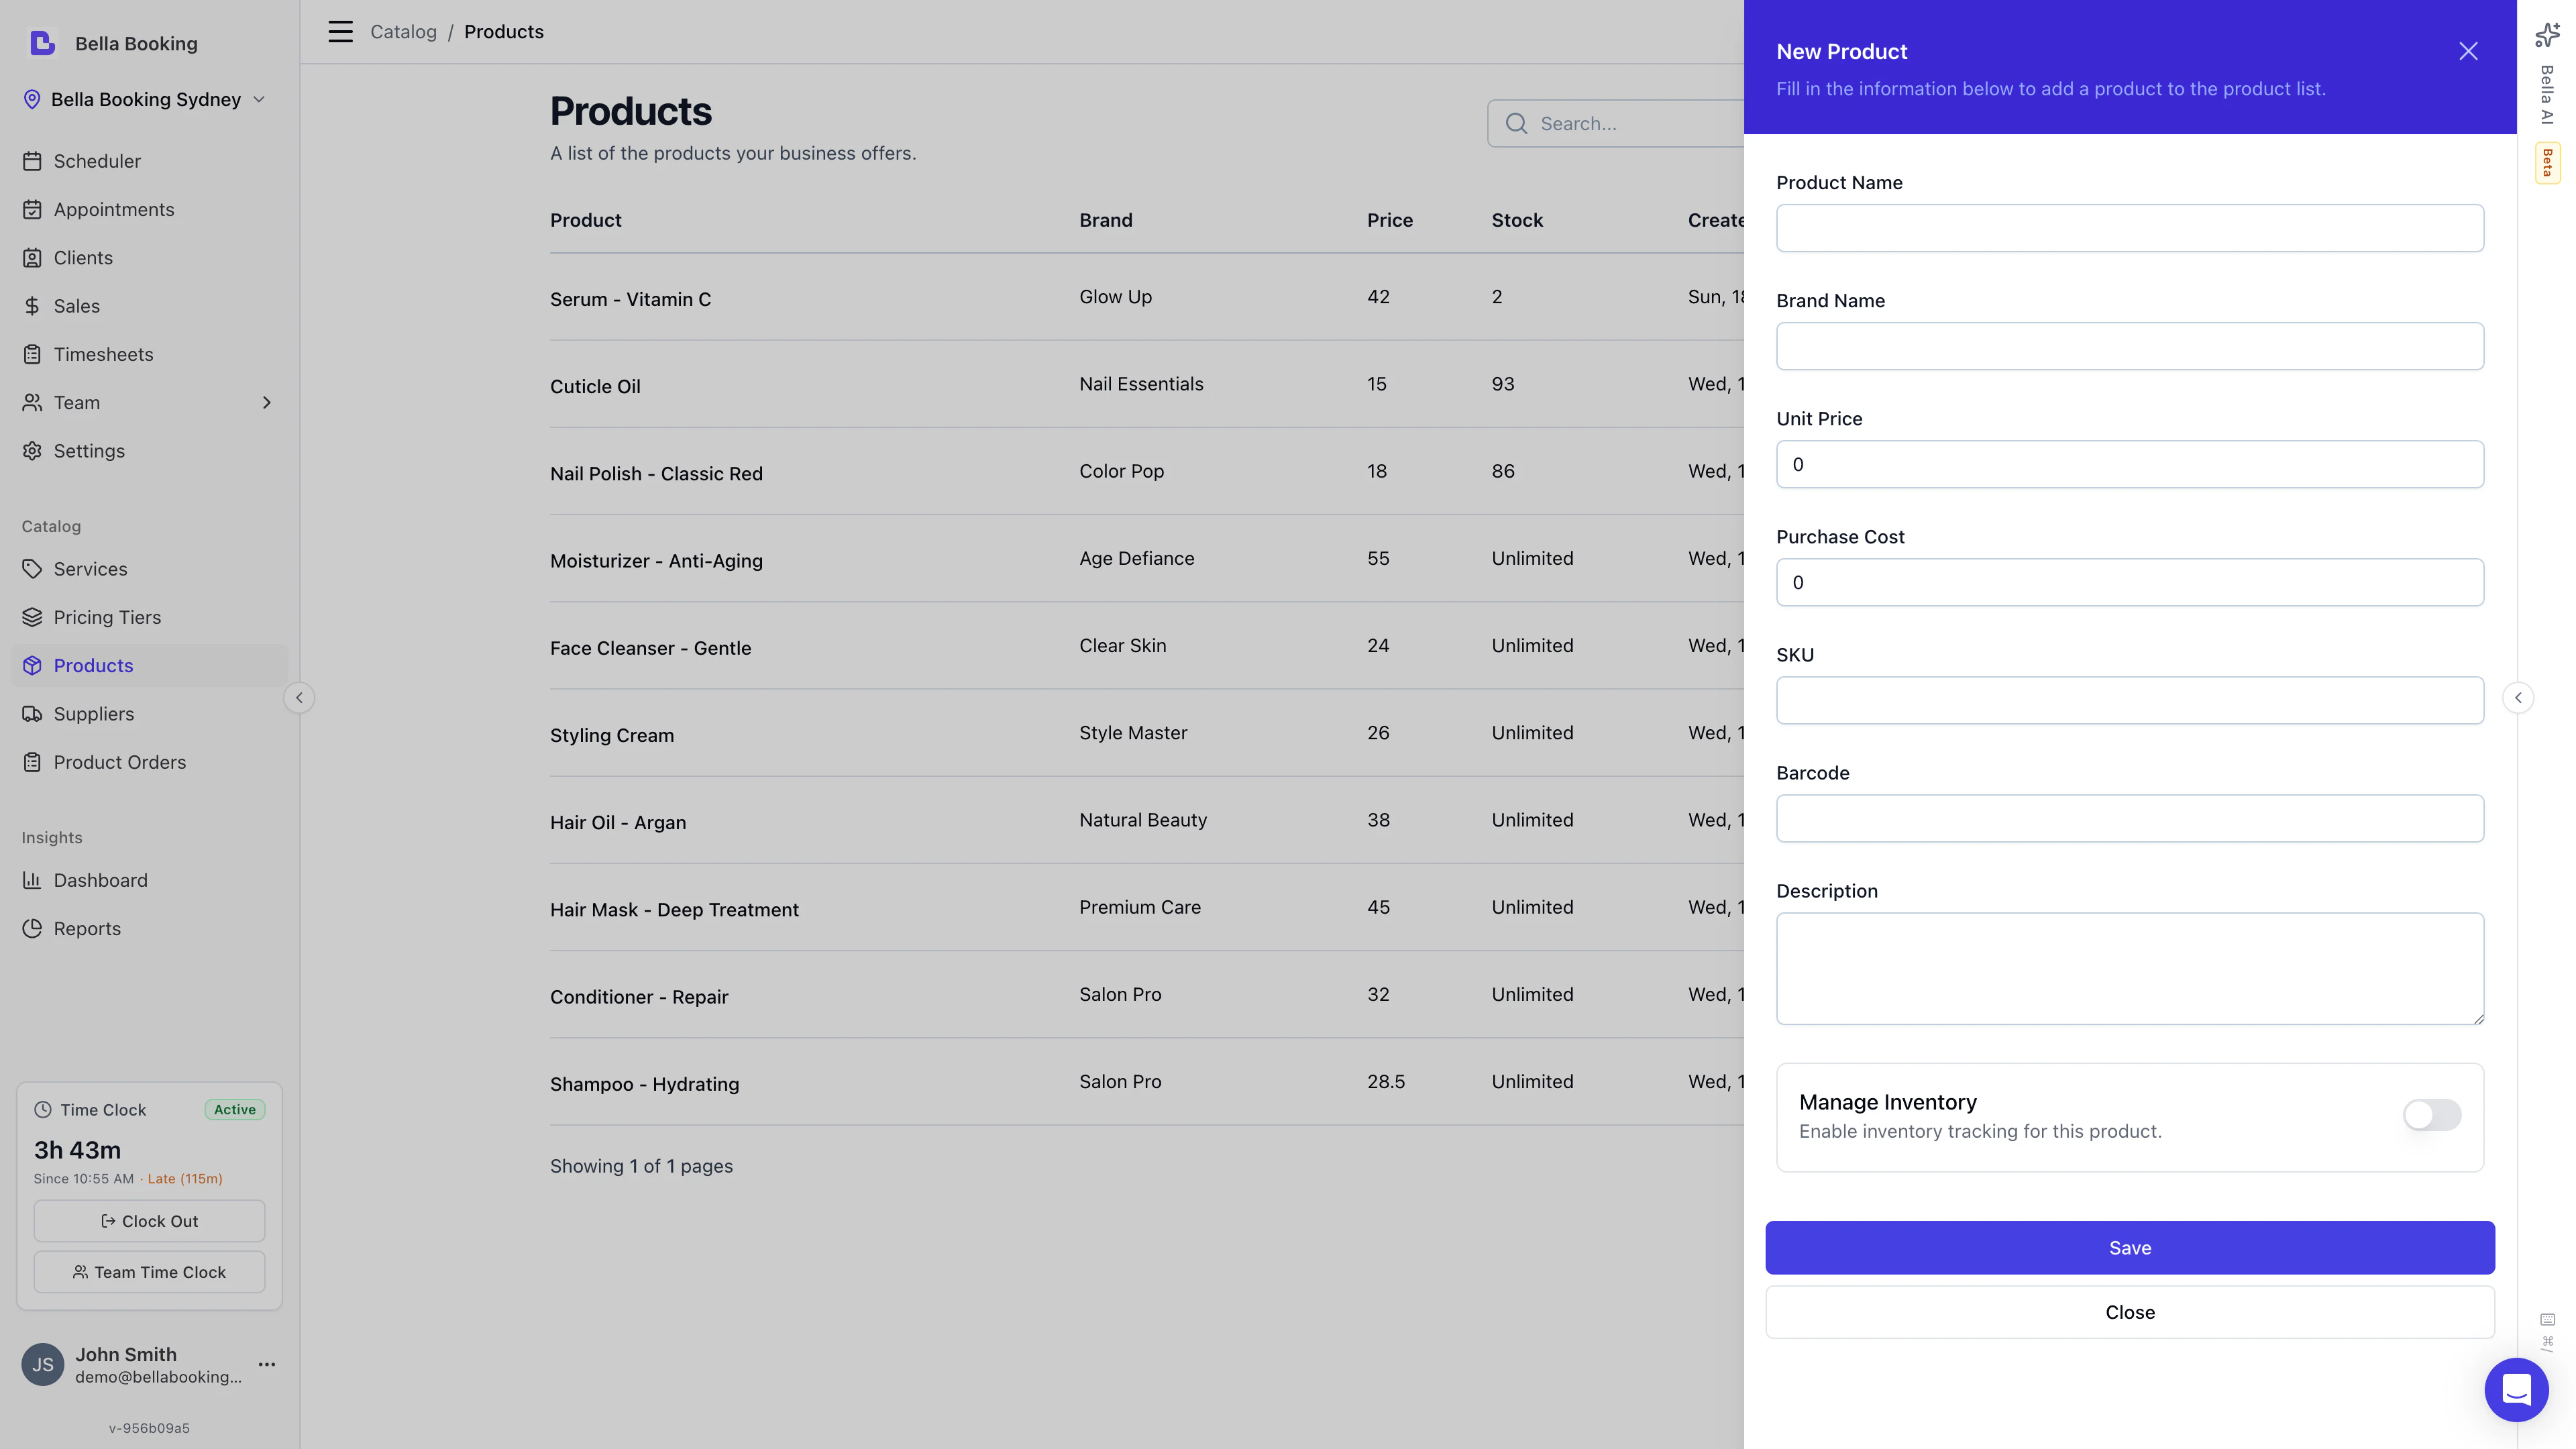Click inside the Unit Price field
Image resolution: width=2576 pixels, height=1449 pixels.
2129,463
